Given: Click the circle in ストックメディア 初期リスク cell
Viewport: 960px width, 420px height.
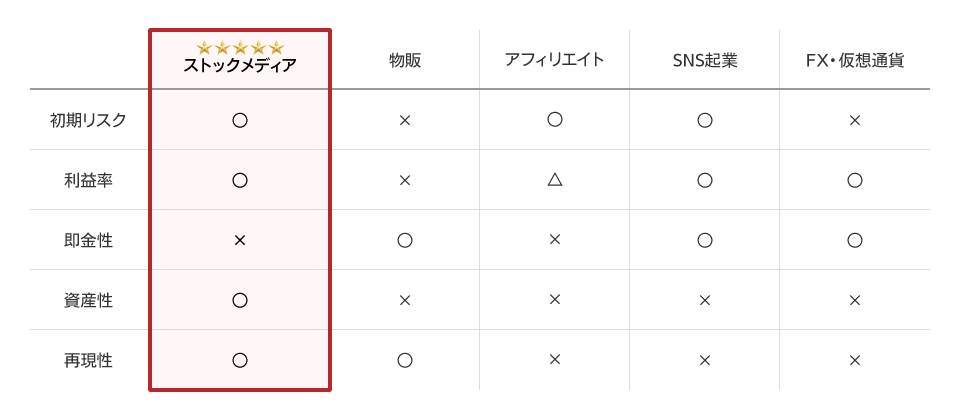Looking at the screenshot, I should (x=240, y=120).
